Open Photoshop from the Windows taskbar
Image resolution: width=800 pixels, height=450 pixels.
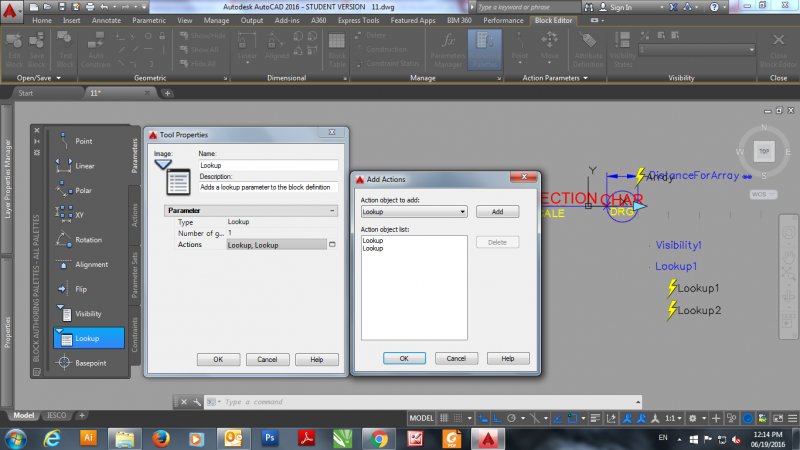[x=269, y=437]
